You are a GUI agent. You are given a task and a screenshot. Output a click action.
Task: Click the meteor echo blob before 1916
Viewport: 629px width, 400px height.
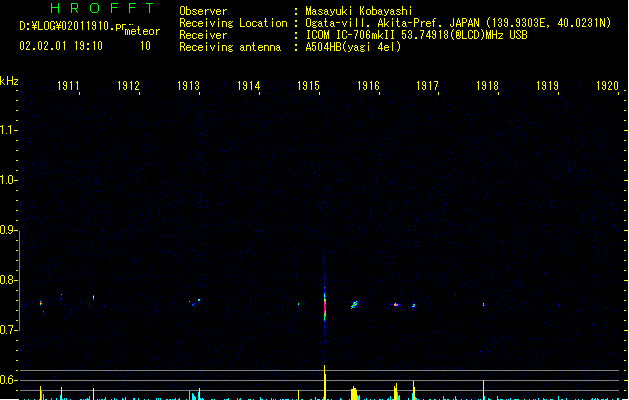355,305
